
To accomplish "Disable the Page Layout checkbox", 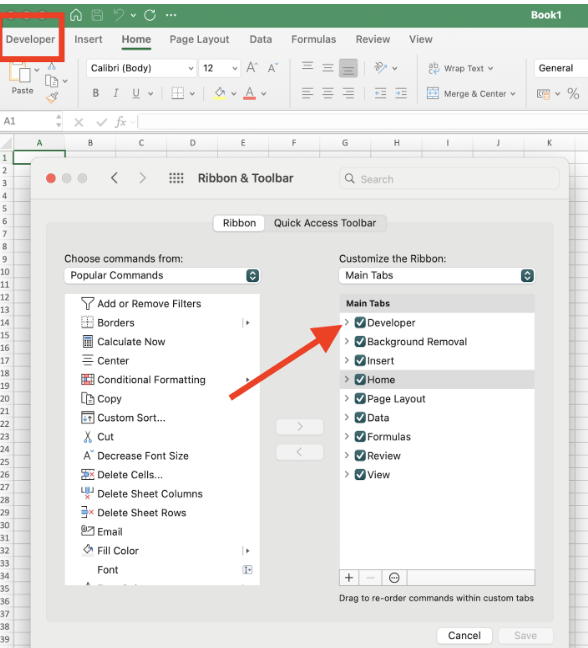I will (x=360, y=398).
